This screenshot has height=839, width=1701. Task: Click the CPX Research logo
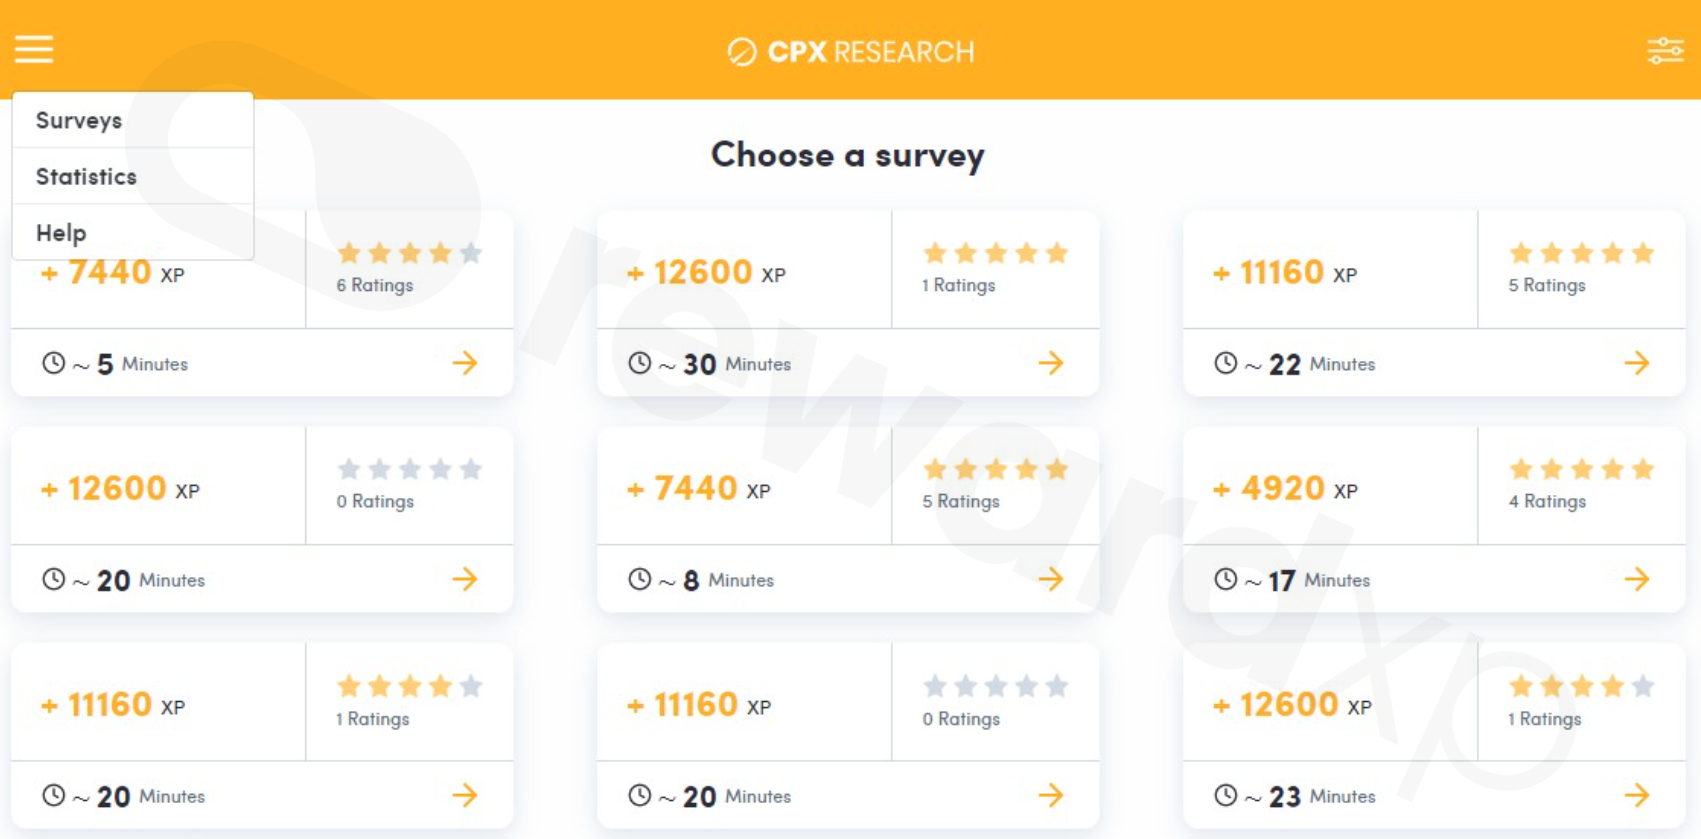849,51
